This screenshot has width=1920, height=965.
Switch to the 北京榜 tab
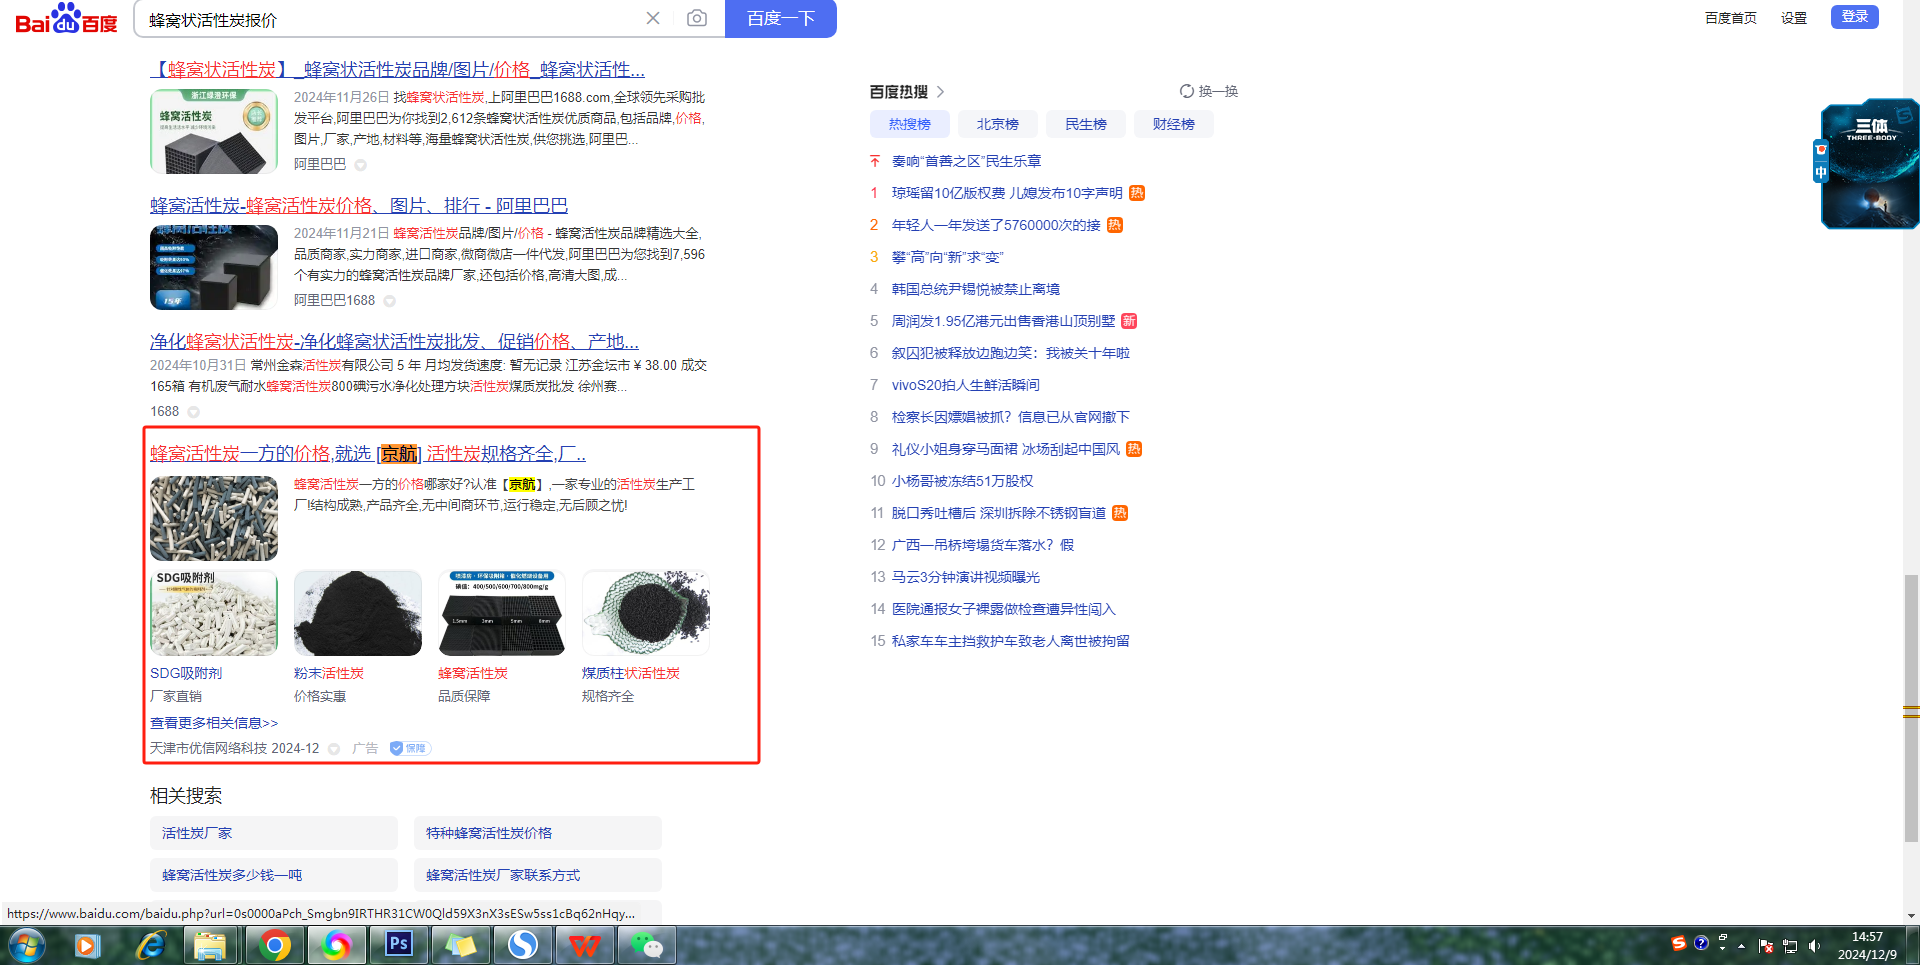pos(997,124)
